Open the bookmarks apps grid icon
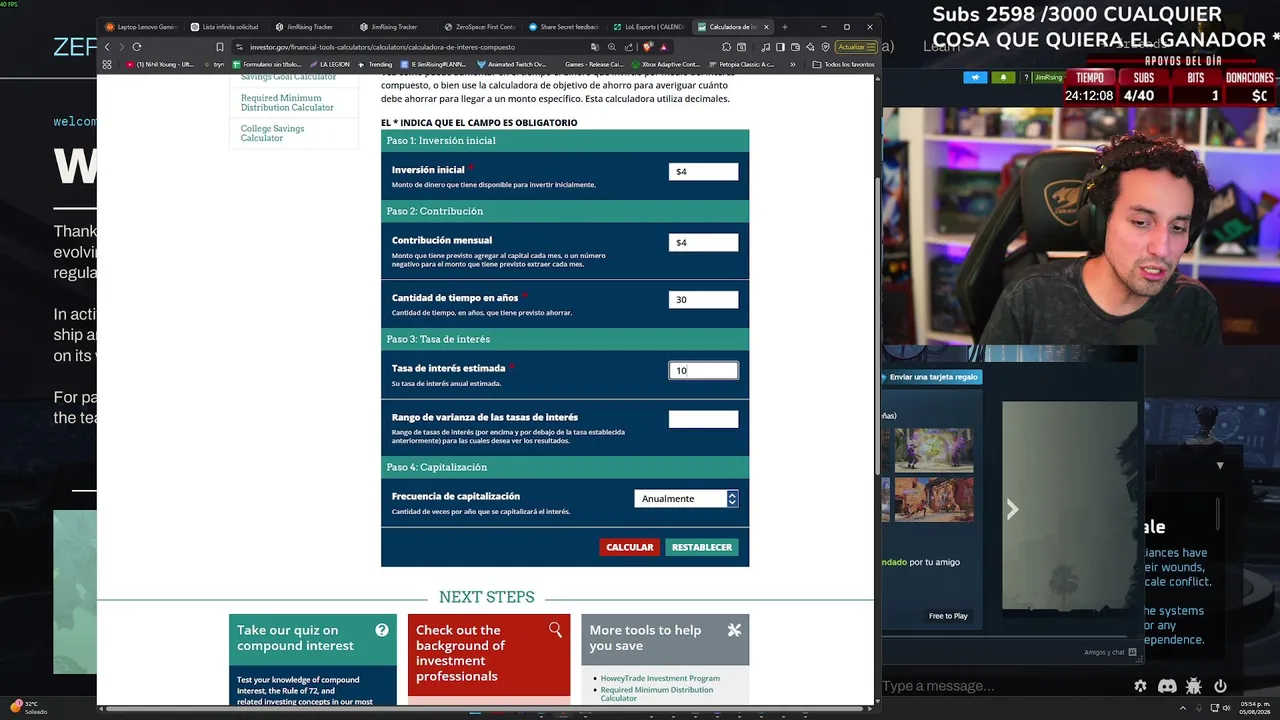Image resolution: width=1280 pixels, height=720 pixels. (x=107, y=64)
